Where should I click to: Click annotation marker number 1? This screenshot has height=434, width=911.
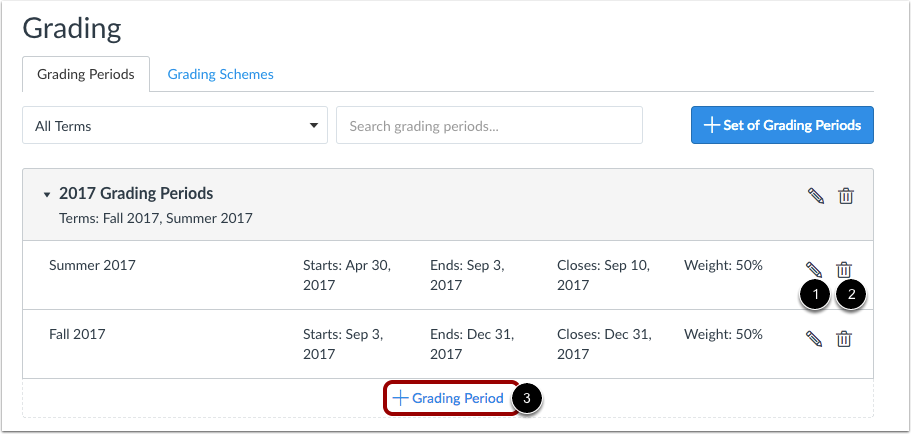tap(815, 295)
